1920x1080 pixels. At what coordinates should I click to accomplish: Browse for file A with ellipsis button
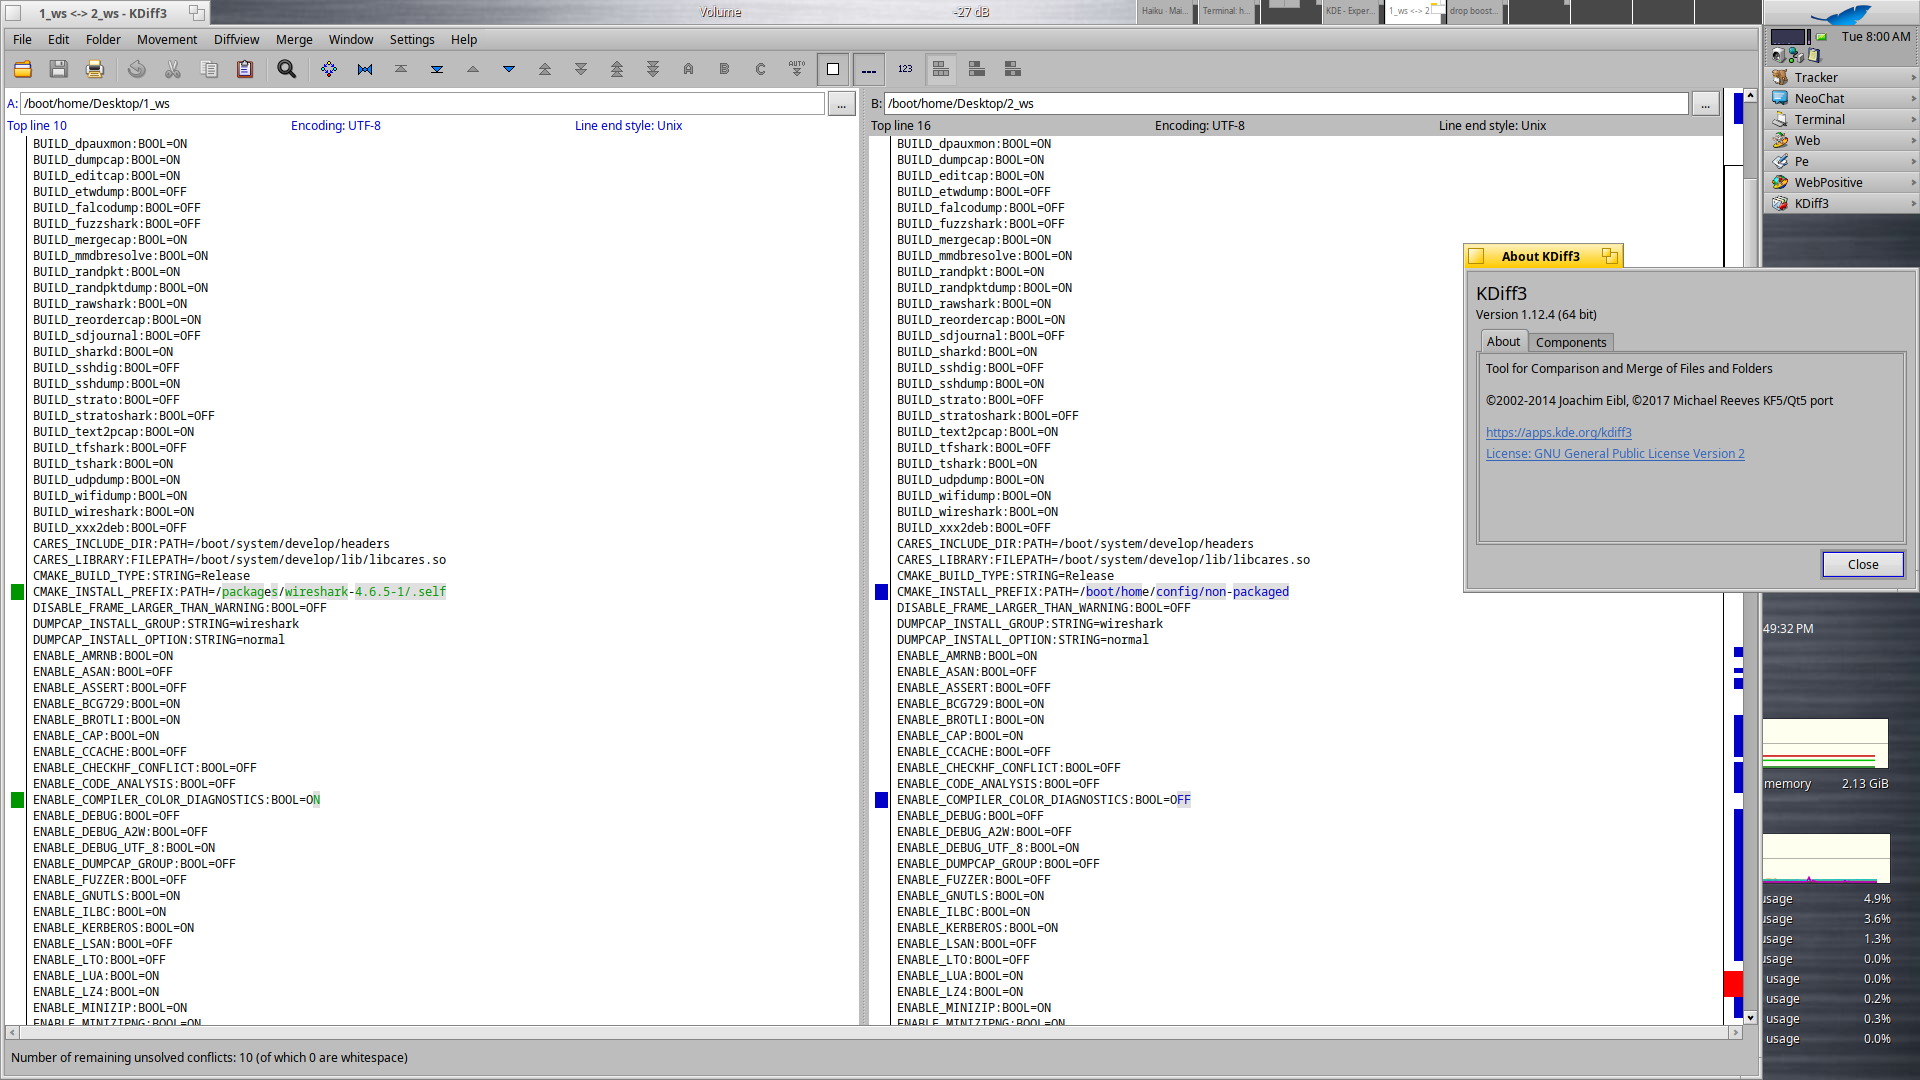point(842,104)
